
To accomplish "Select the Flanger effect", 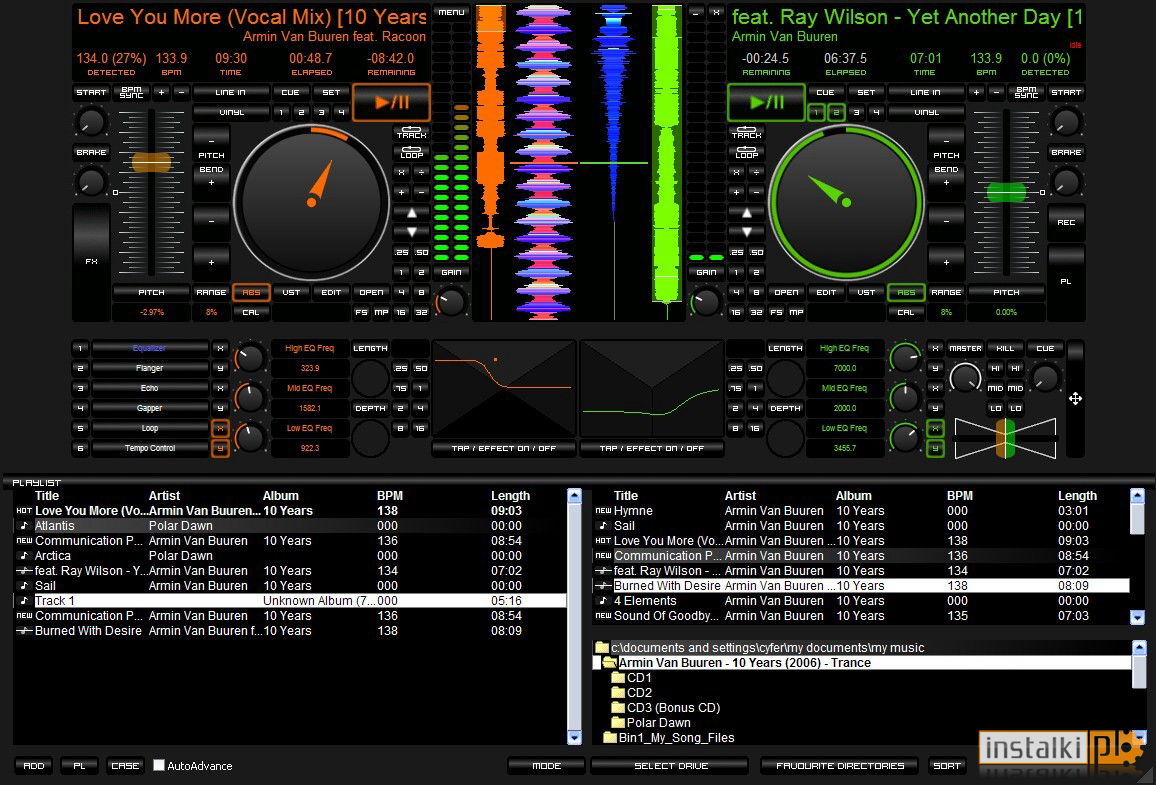I will [150, 369].
